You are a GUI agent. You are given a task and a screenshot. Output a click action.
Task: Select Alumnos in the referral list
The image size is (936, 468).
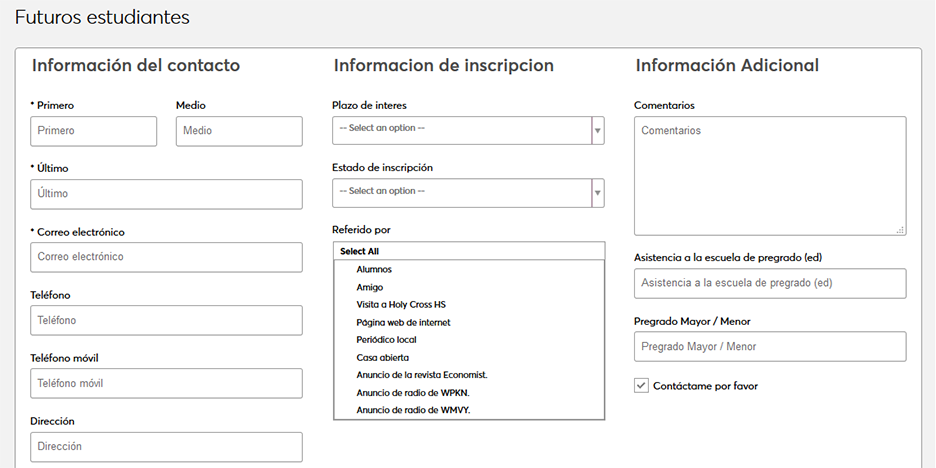click(x=374, y=270)
